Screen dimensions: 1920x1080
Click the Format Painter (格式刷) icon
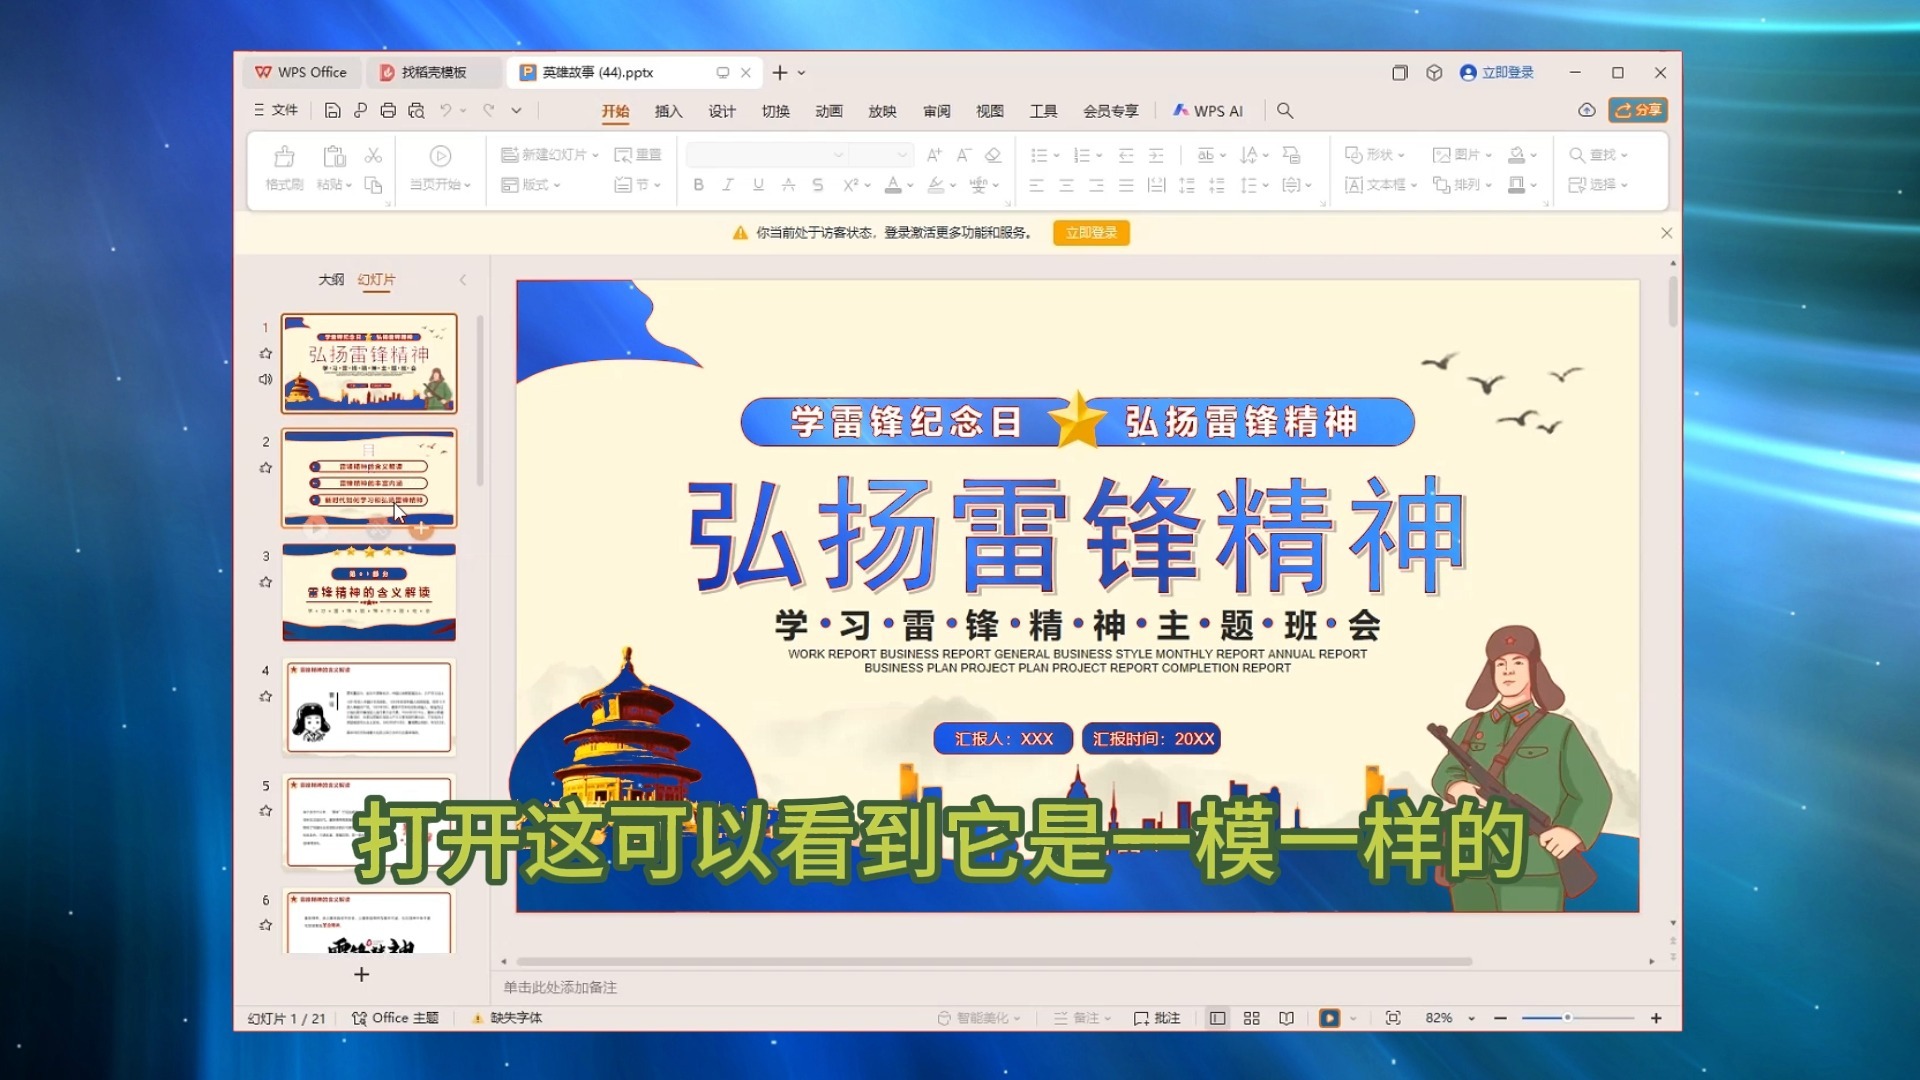tap(284, 157)
